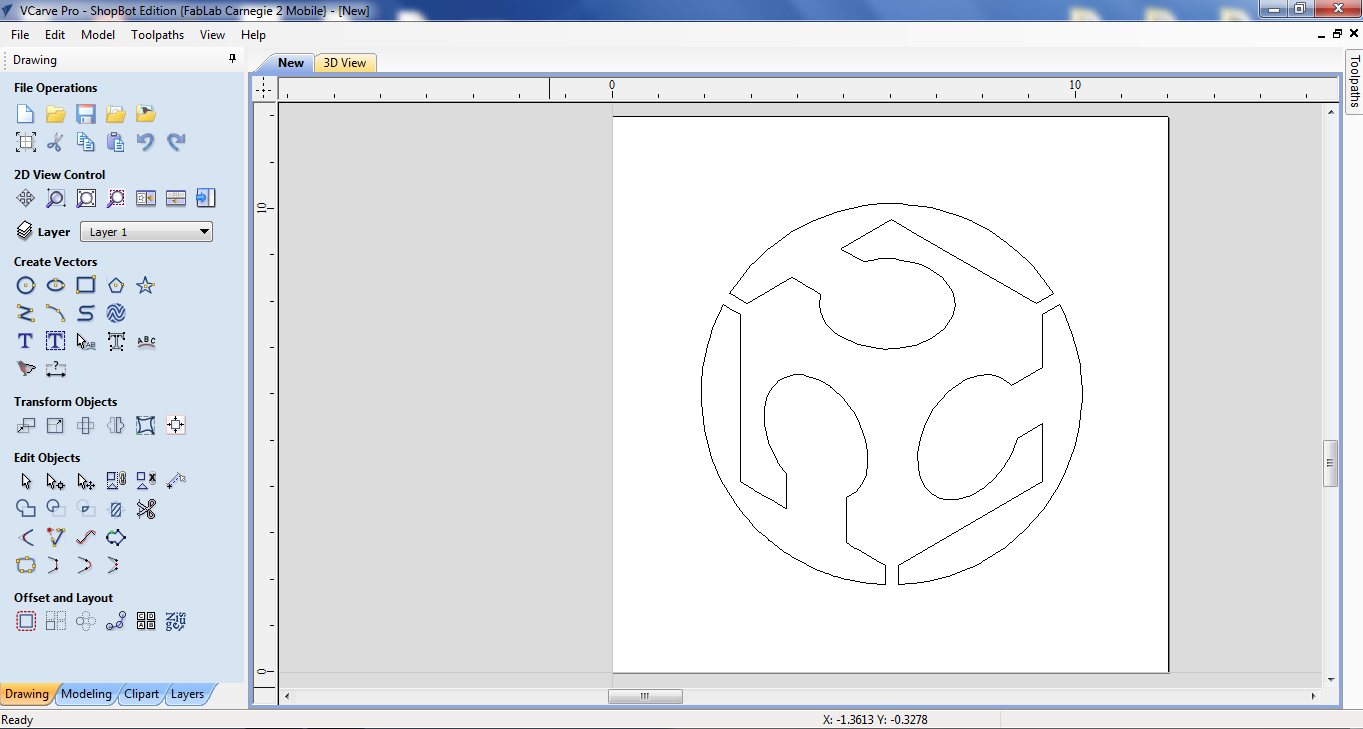This screenshot has width=1363, height=729.
Task: Open the View menu
Action: [212, 34]
